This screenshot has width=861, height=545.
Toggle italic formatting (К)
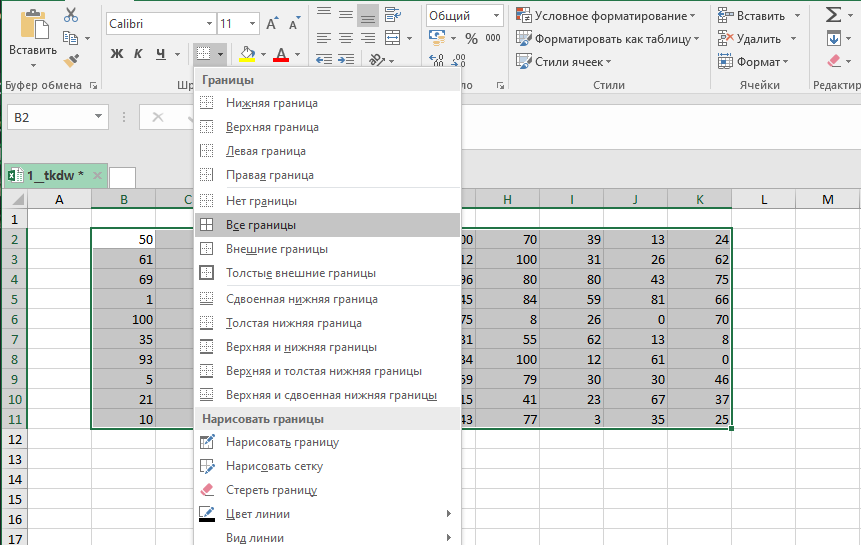pyautogui.click(x=138, y=54)
